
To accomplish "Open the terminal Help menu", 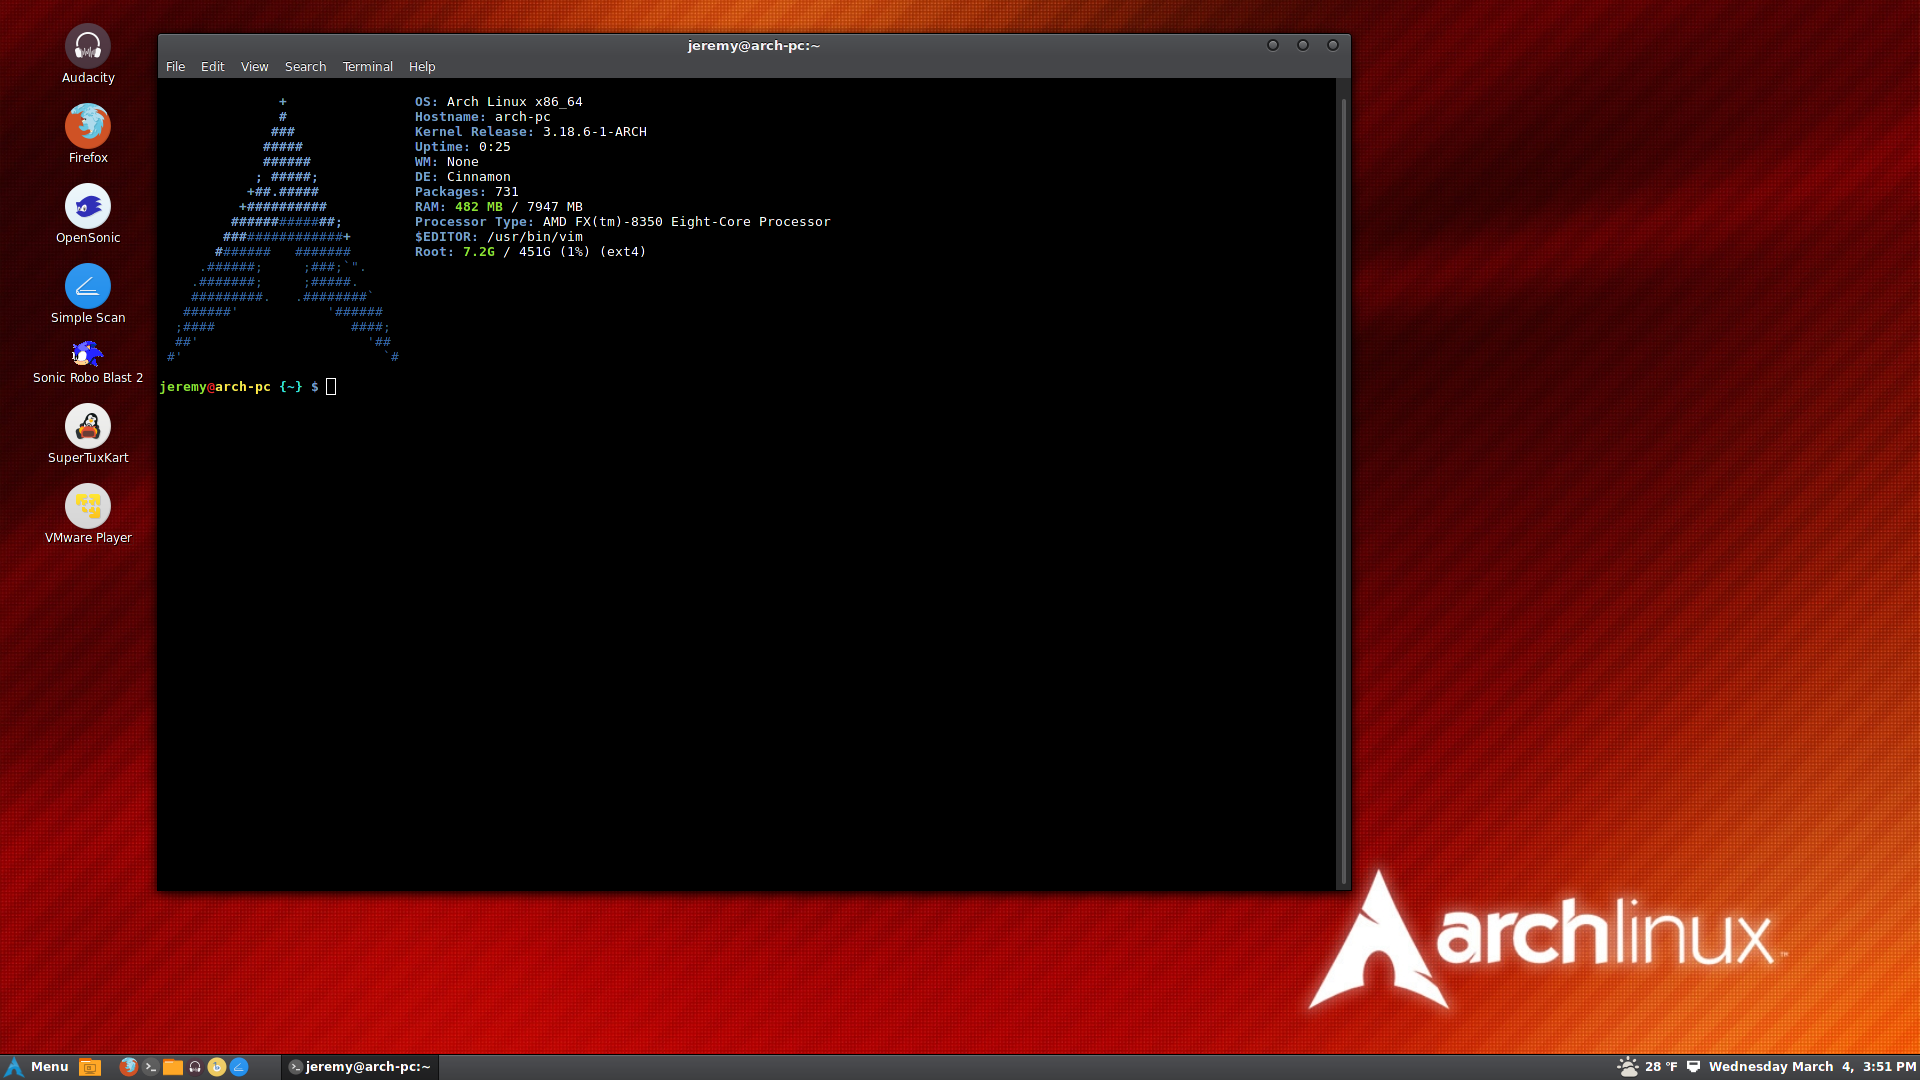I will (x=422, y=67).
